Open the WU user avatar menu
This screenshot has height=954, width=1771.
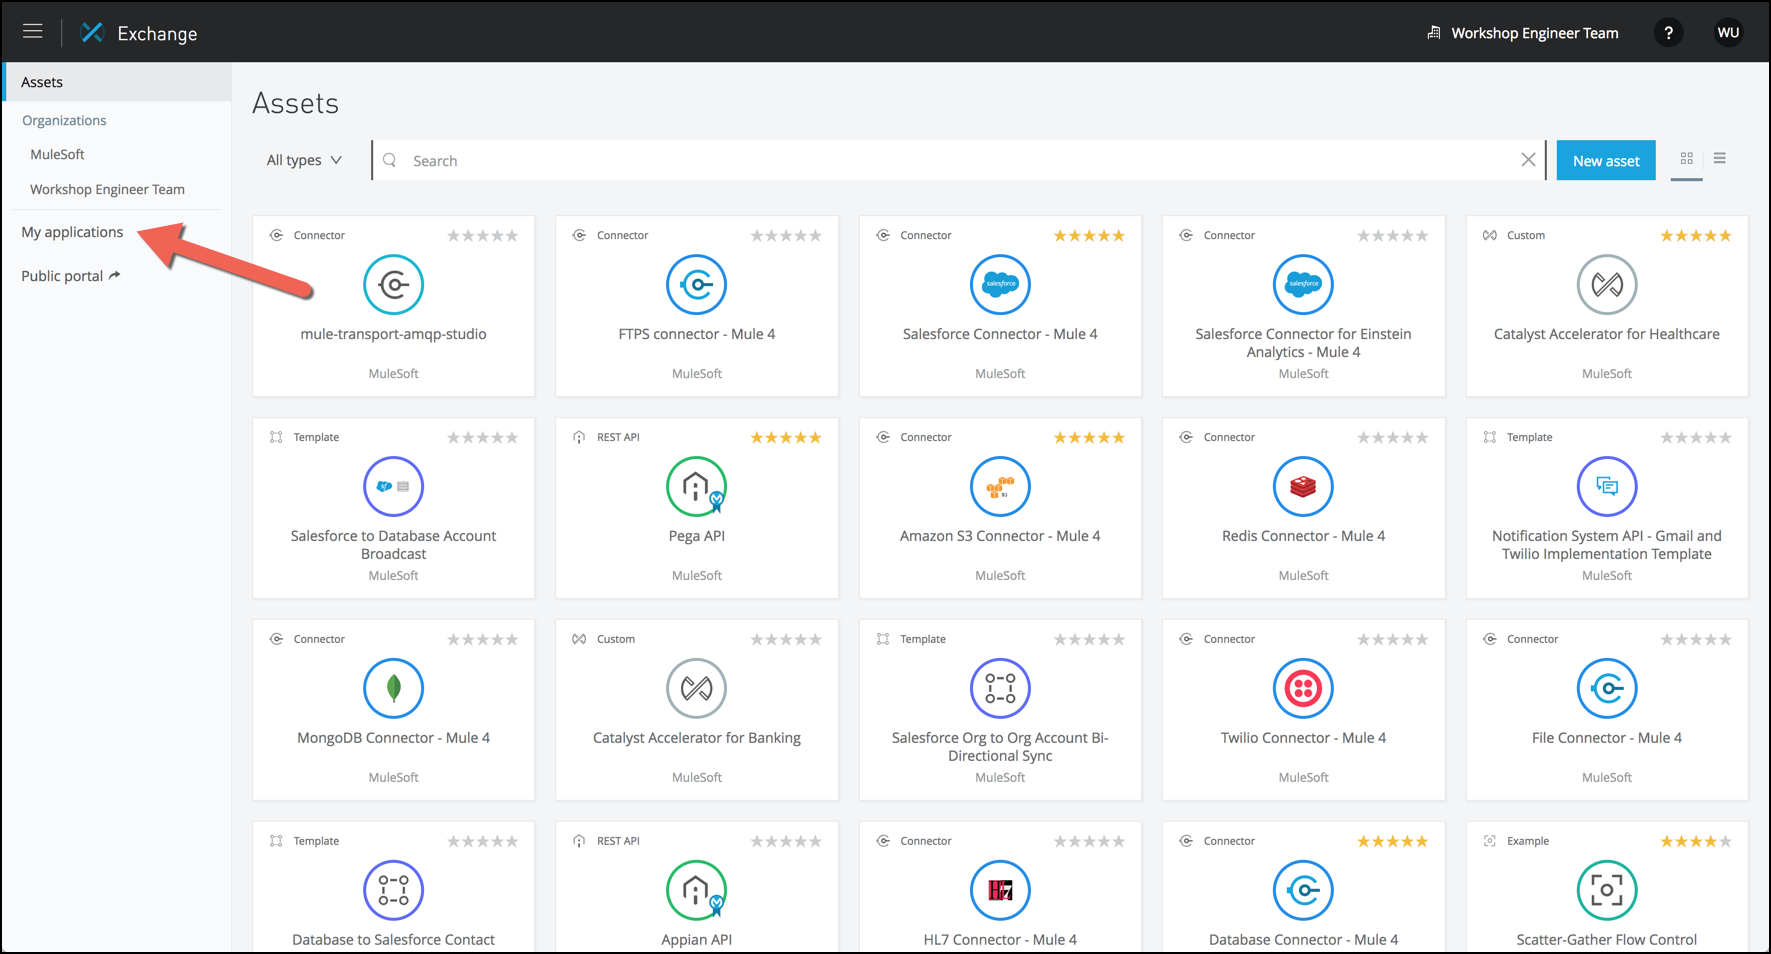(1728, 33)
